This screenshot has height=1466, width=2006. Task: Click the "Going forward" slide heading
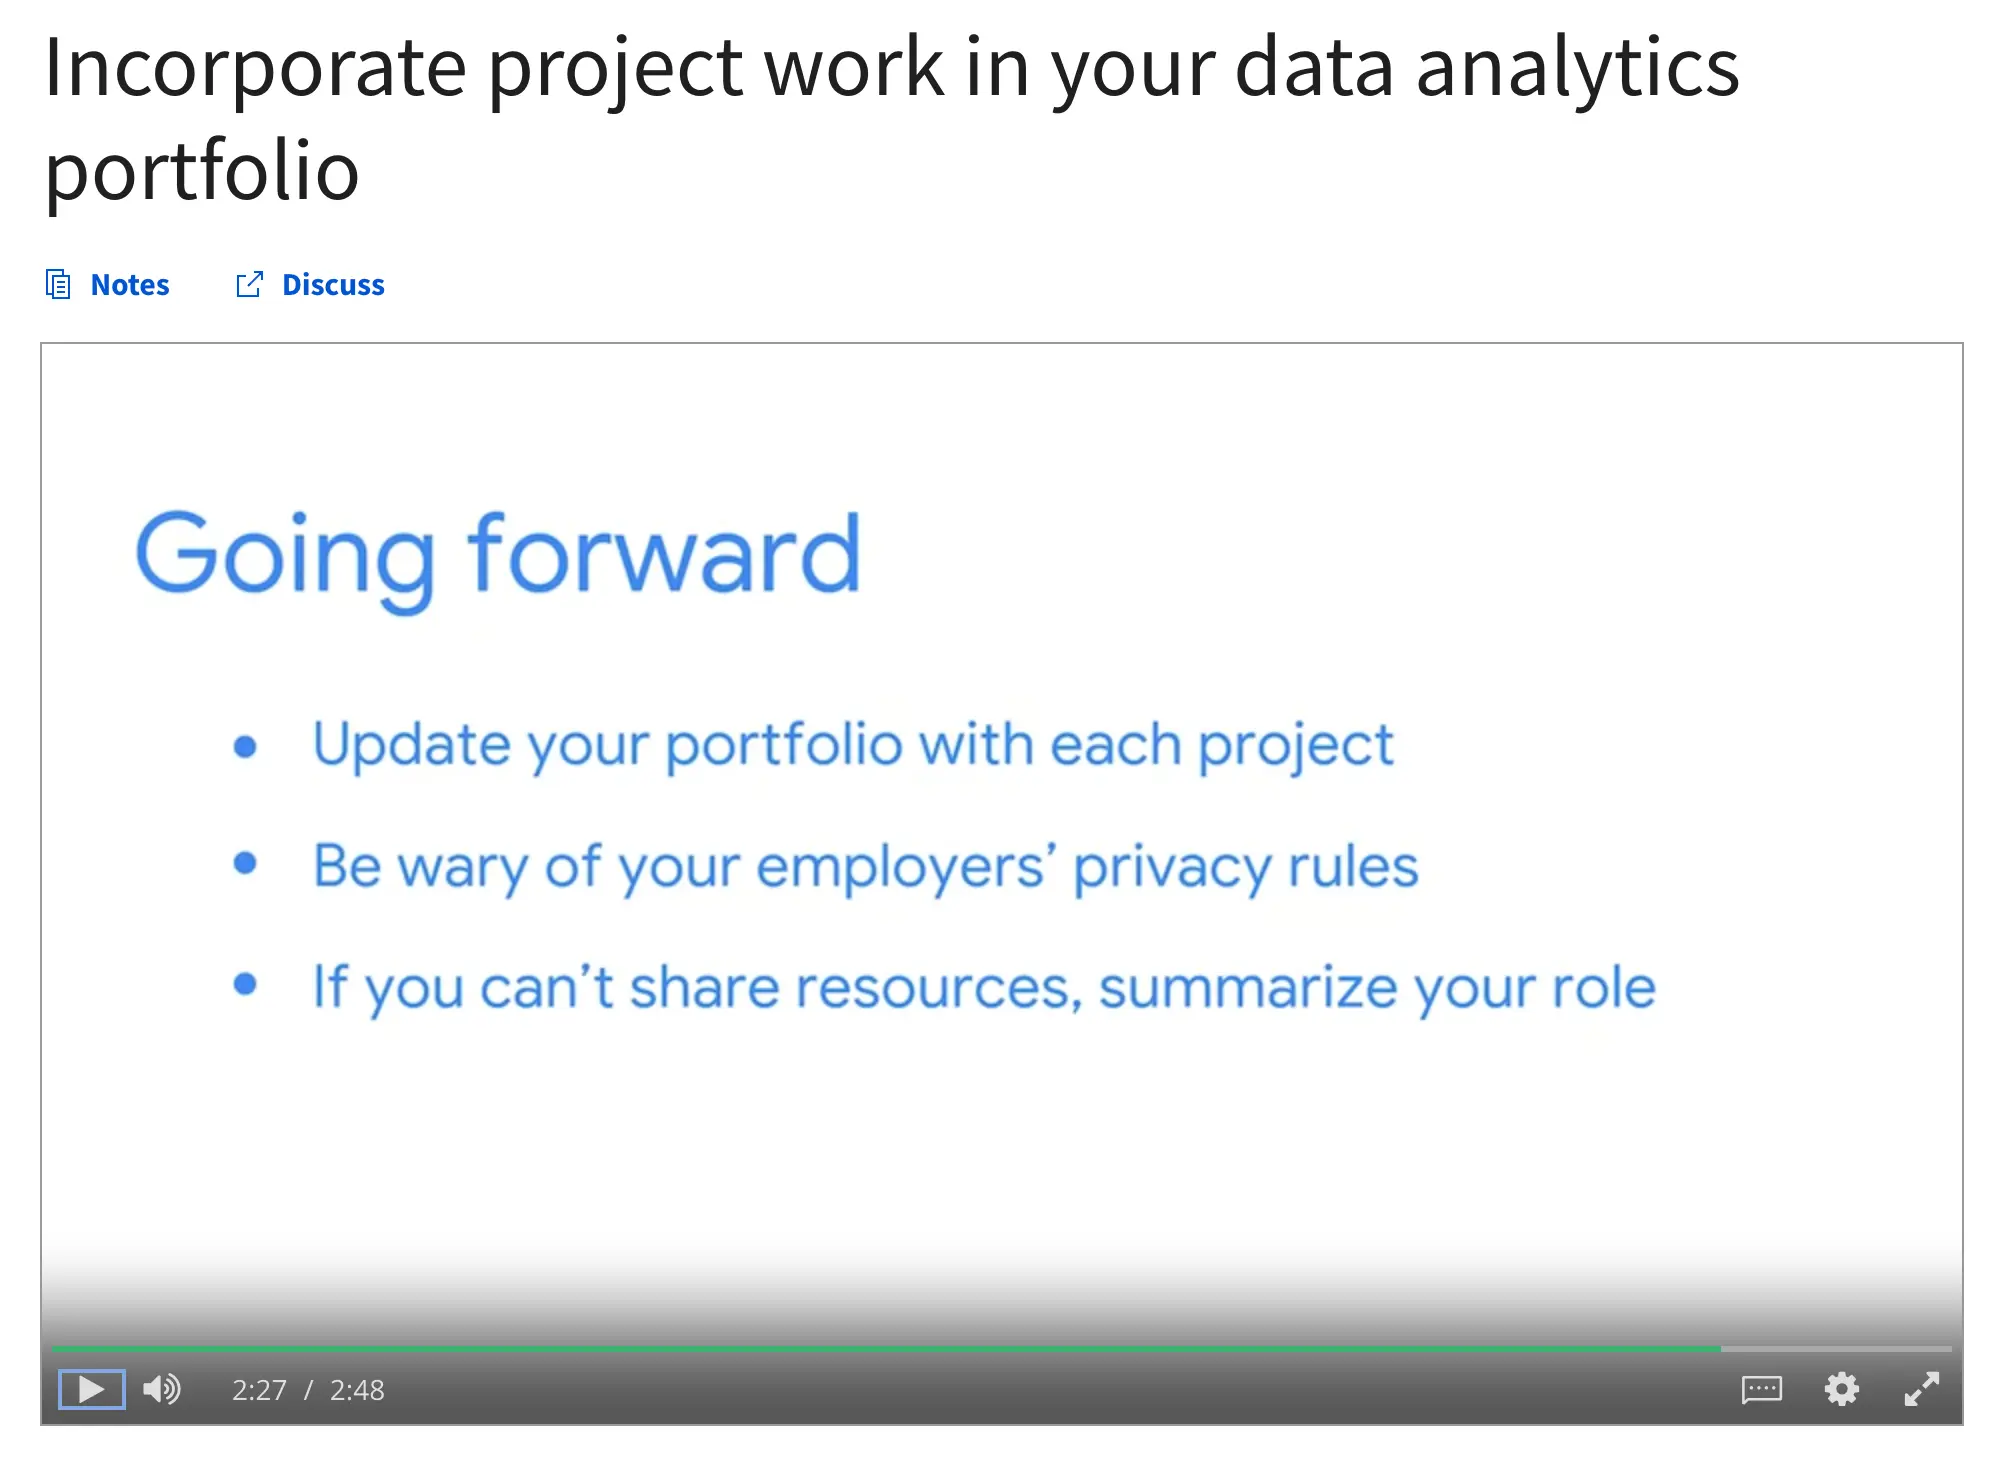pyautogui.click(x=497, y=556)
